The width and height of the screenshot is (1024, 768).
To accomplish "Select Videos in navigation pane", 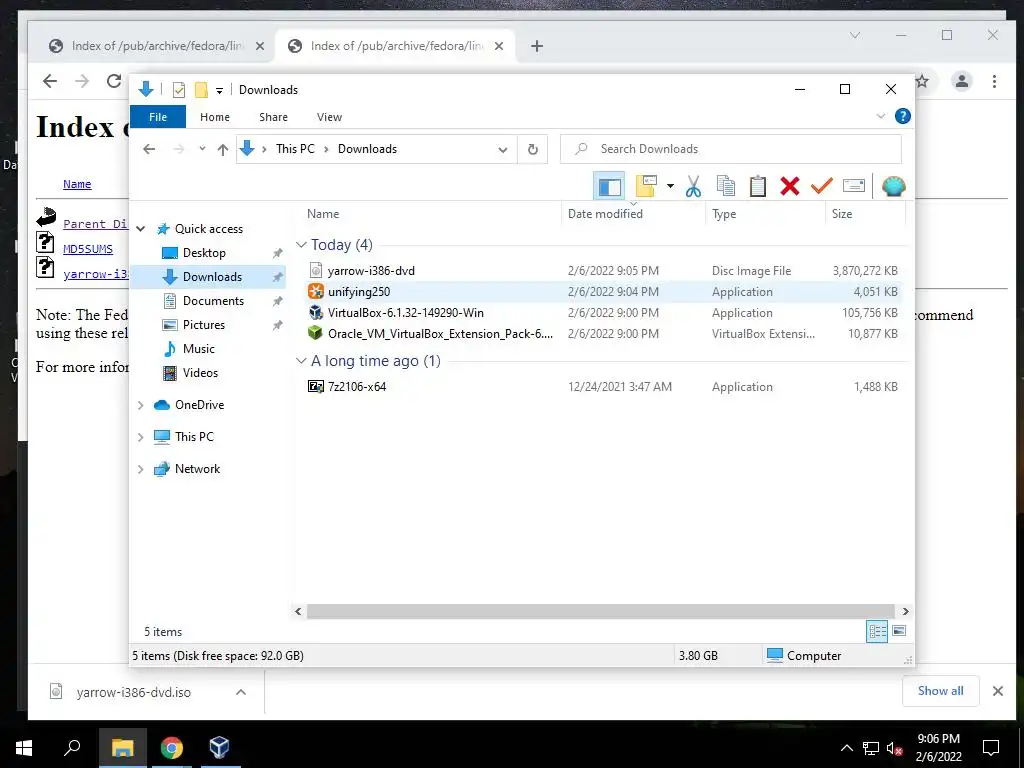I will [200, 373].
